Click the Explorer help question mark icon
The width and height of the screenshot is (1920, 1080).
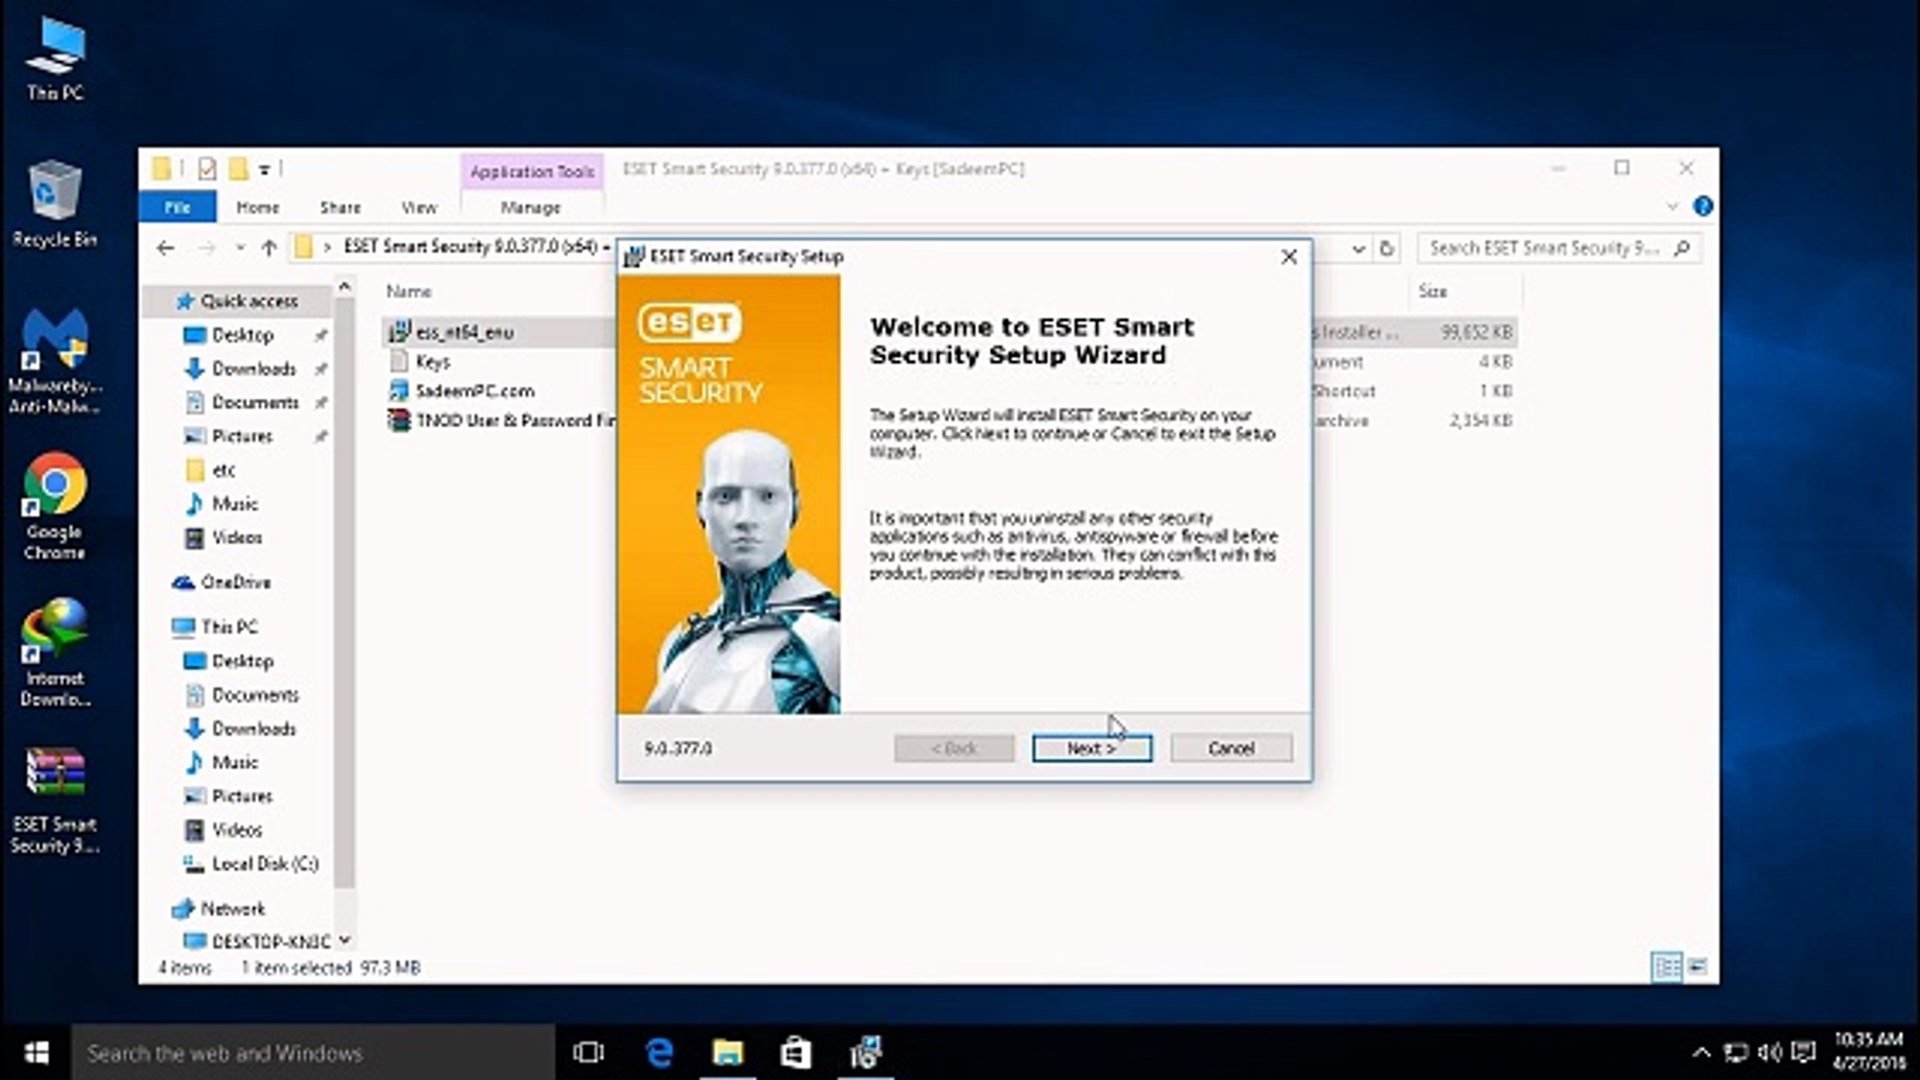click(1702, 206)
